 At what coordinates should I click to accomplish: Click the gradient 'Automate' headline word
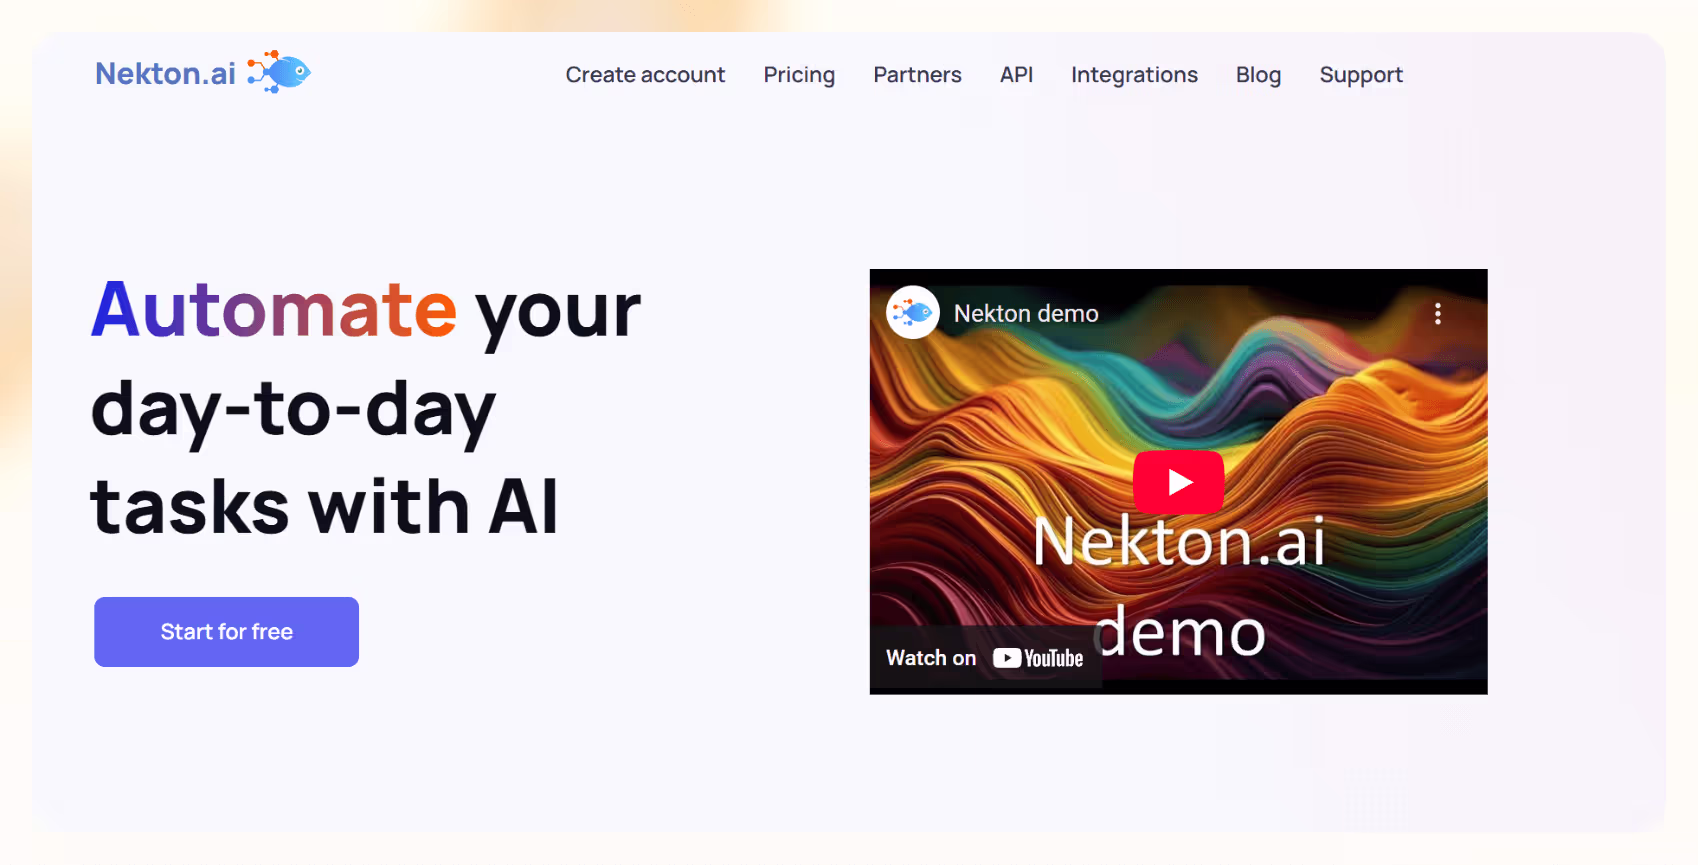coord(274,310)
